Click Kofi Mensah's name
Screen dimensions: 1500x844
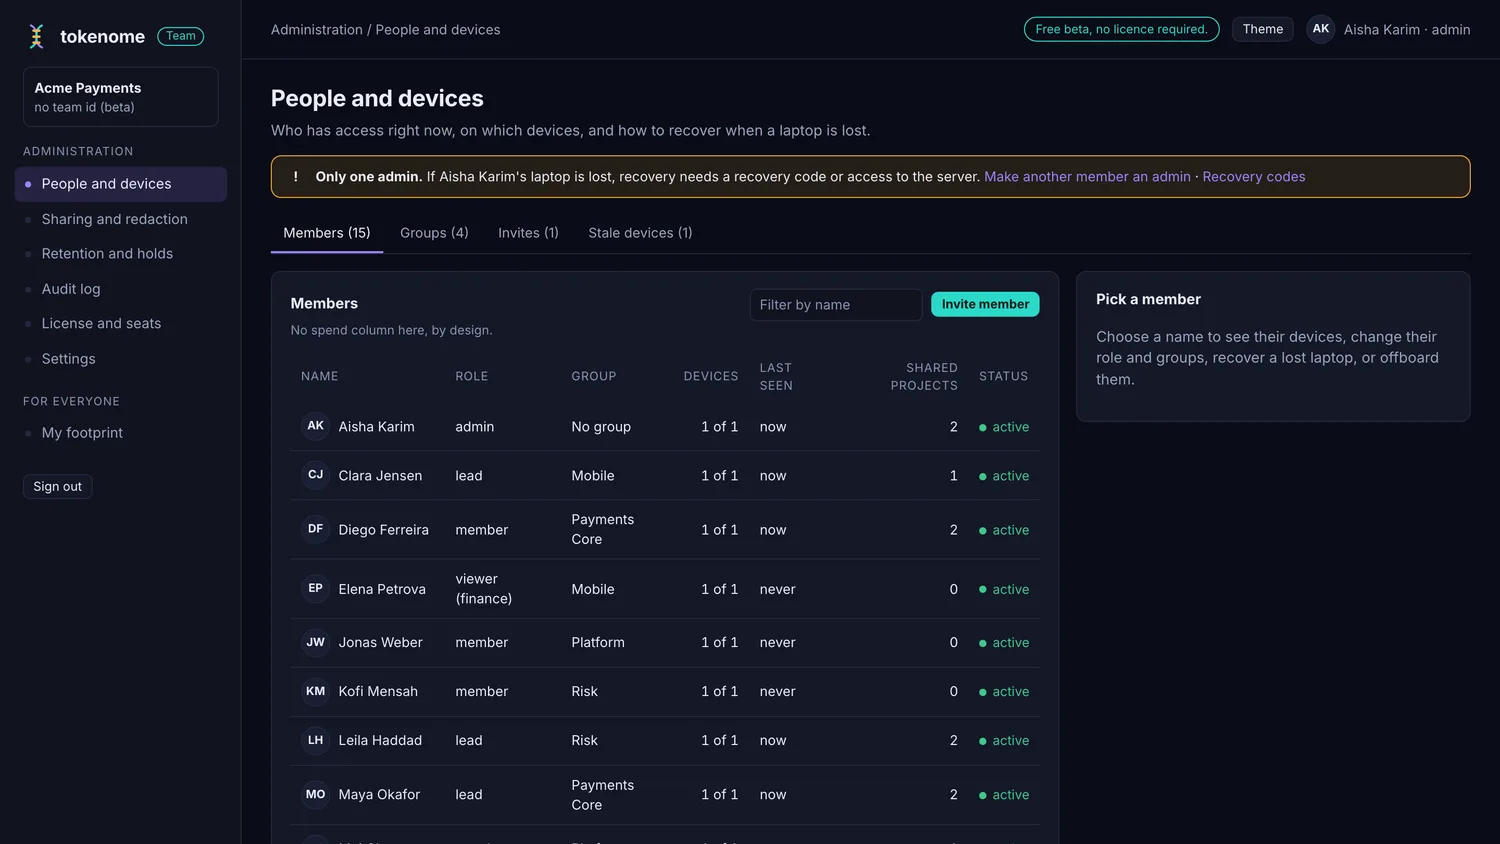378,692
